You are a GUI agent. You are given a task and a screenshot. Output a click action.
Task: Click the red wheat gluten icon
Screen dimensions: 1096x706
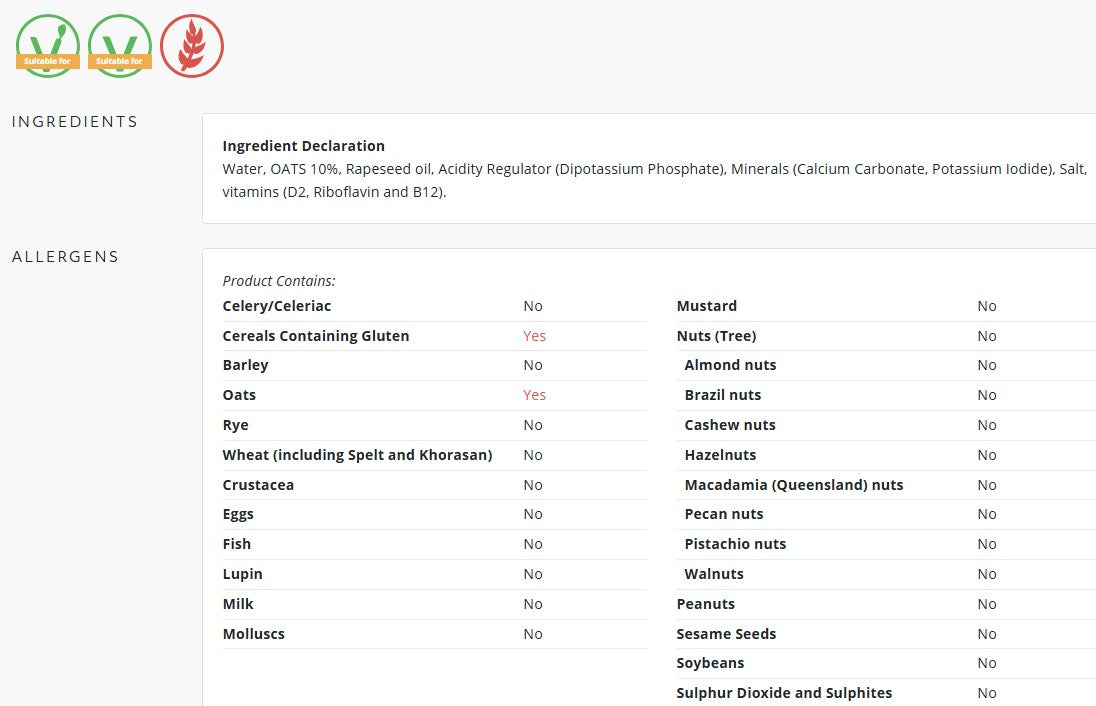click(x=192, y=46)
